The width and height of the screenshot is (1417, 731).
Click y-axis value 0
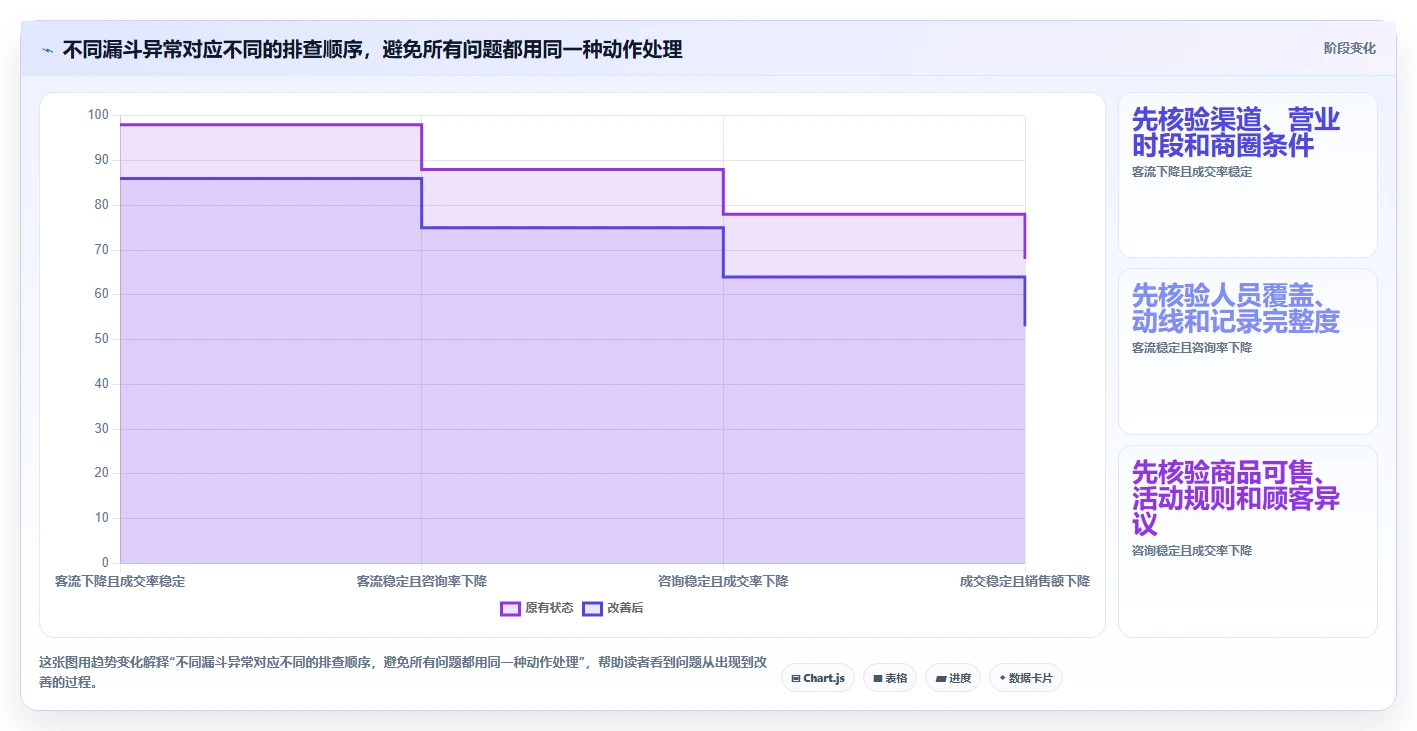coord(105,563)
